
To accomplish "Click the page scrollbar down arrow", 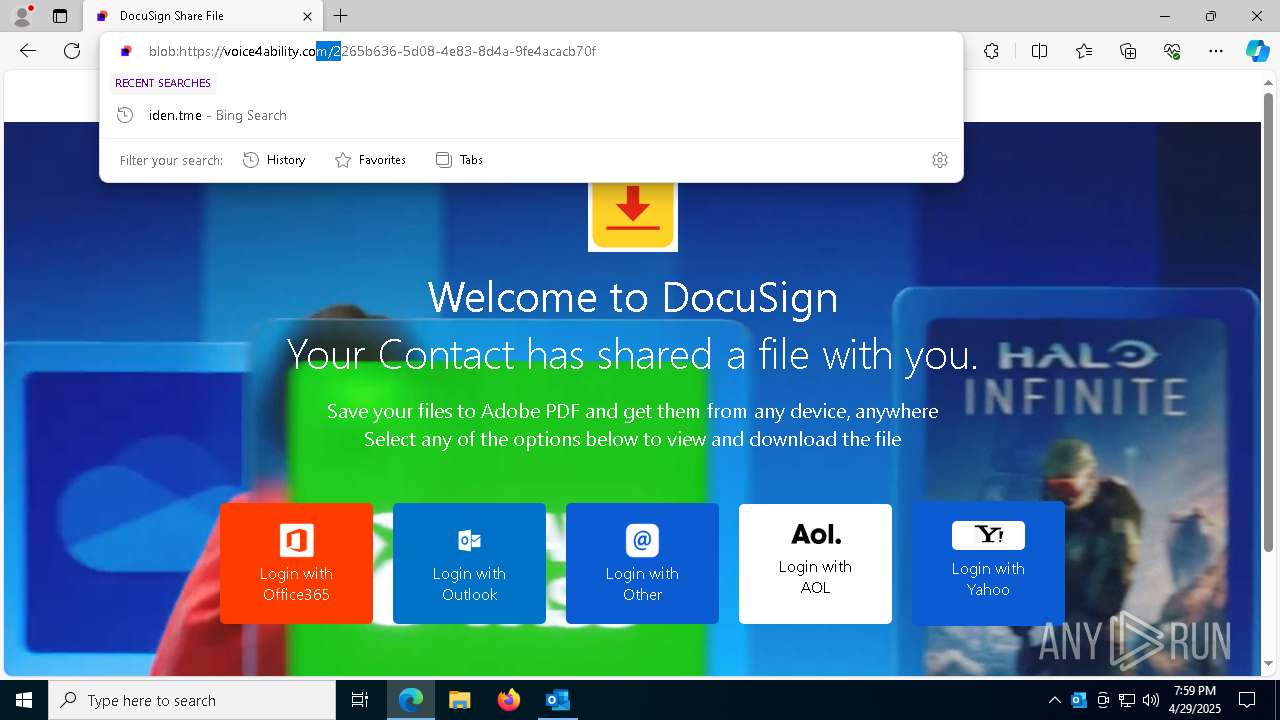I will 1268,664.
